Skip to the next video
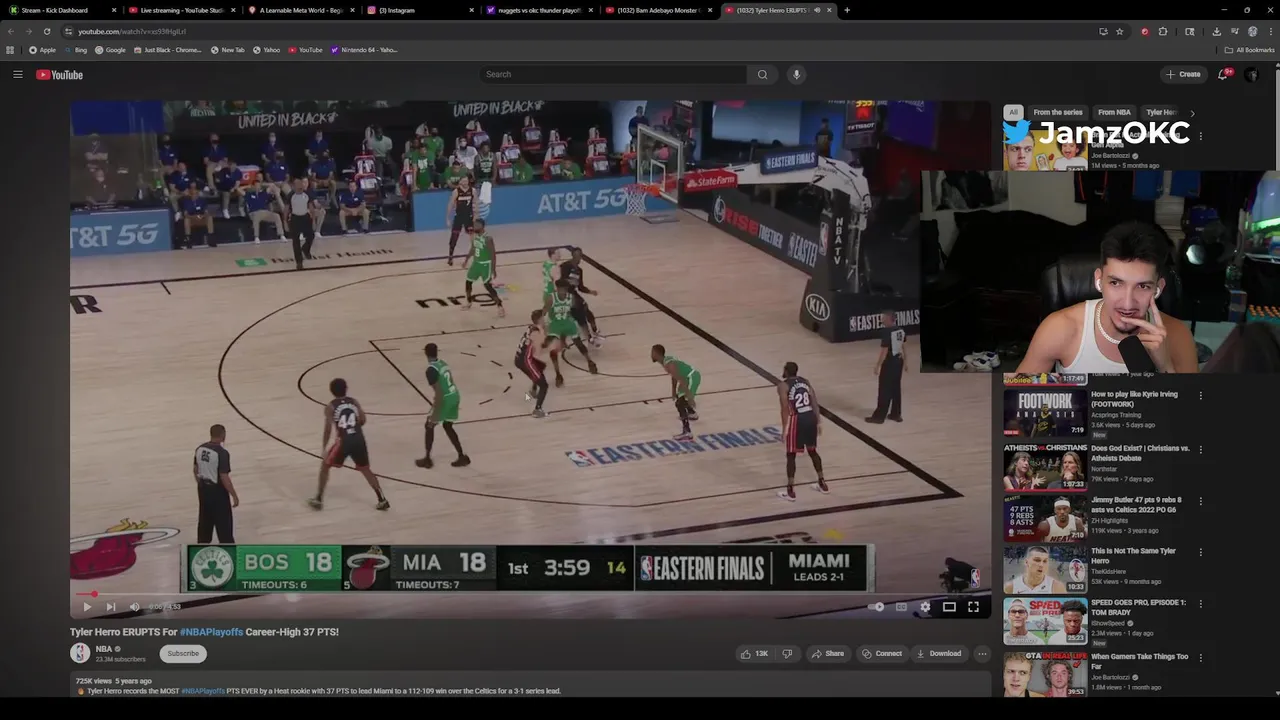The image size is (1280, 720). (110, 606)
